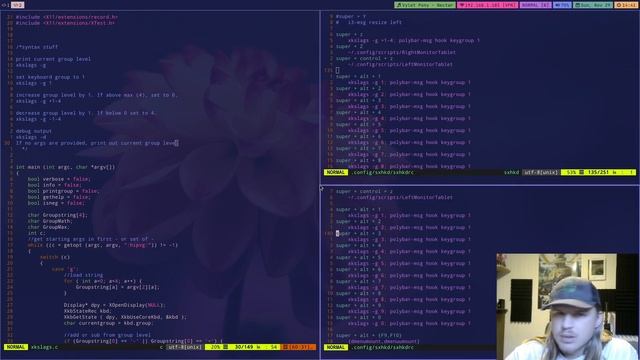Click NORMAL mode in top-right pane statusline

point(336,172)
